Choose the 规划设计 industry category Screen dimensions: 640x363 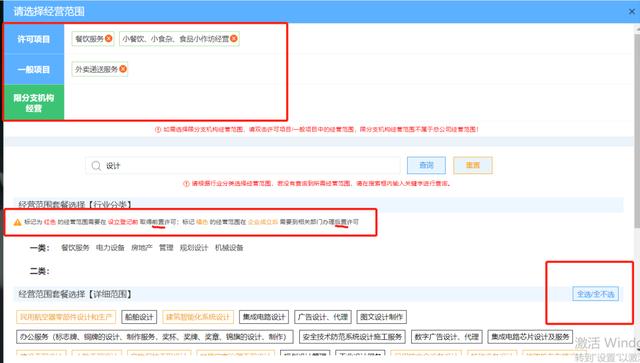click(194, 247)
